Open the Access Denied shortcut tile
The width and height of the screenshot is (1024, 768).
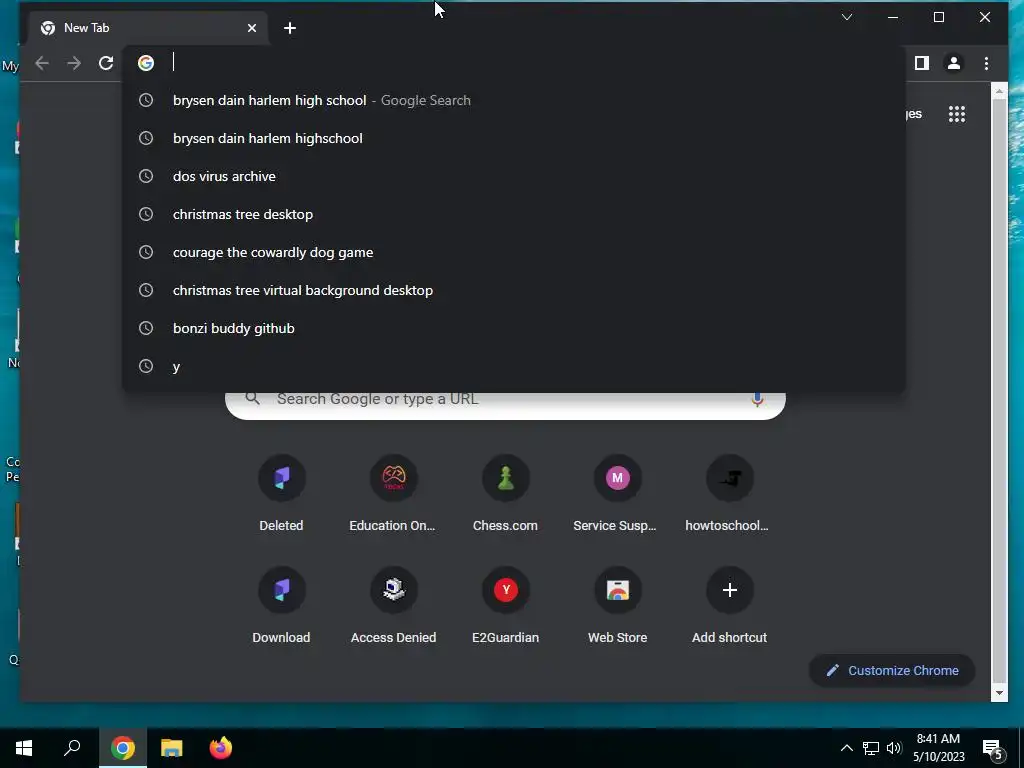[x=393, y=607]
